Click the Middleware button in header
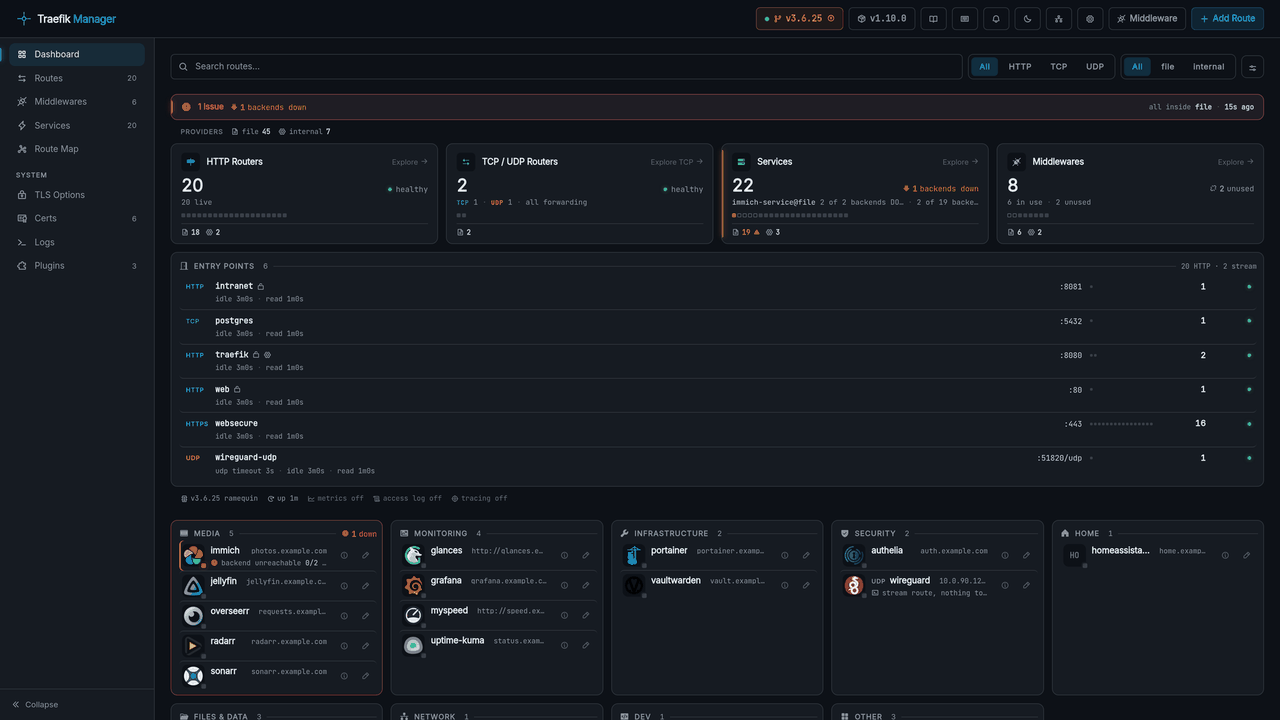This screenshot has width=1280, height=720. [1147, 18]
